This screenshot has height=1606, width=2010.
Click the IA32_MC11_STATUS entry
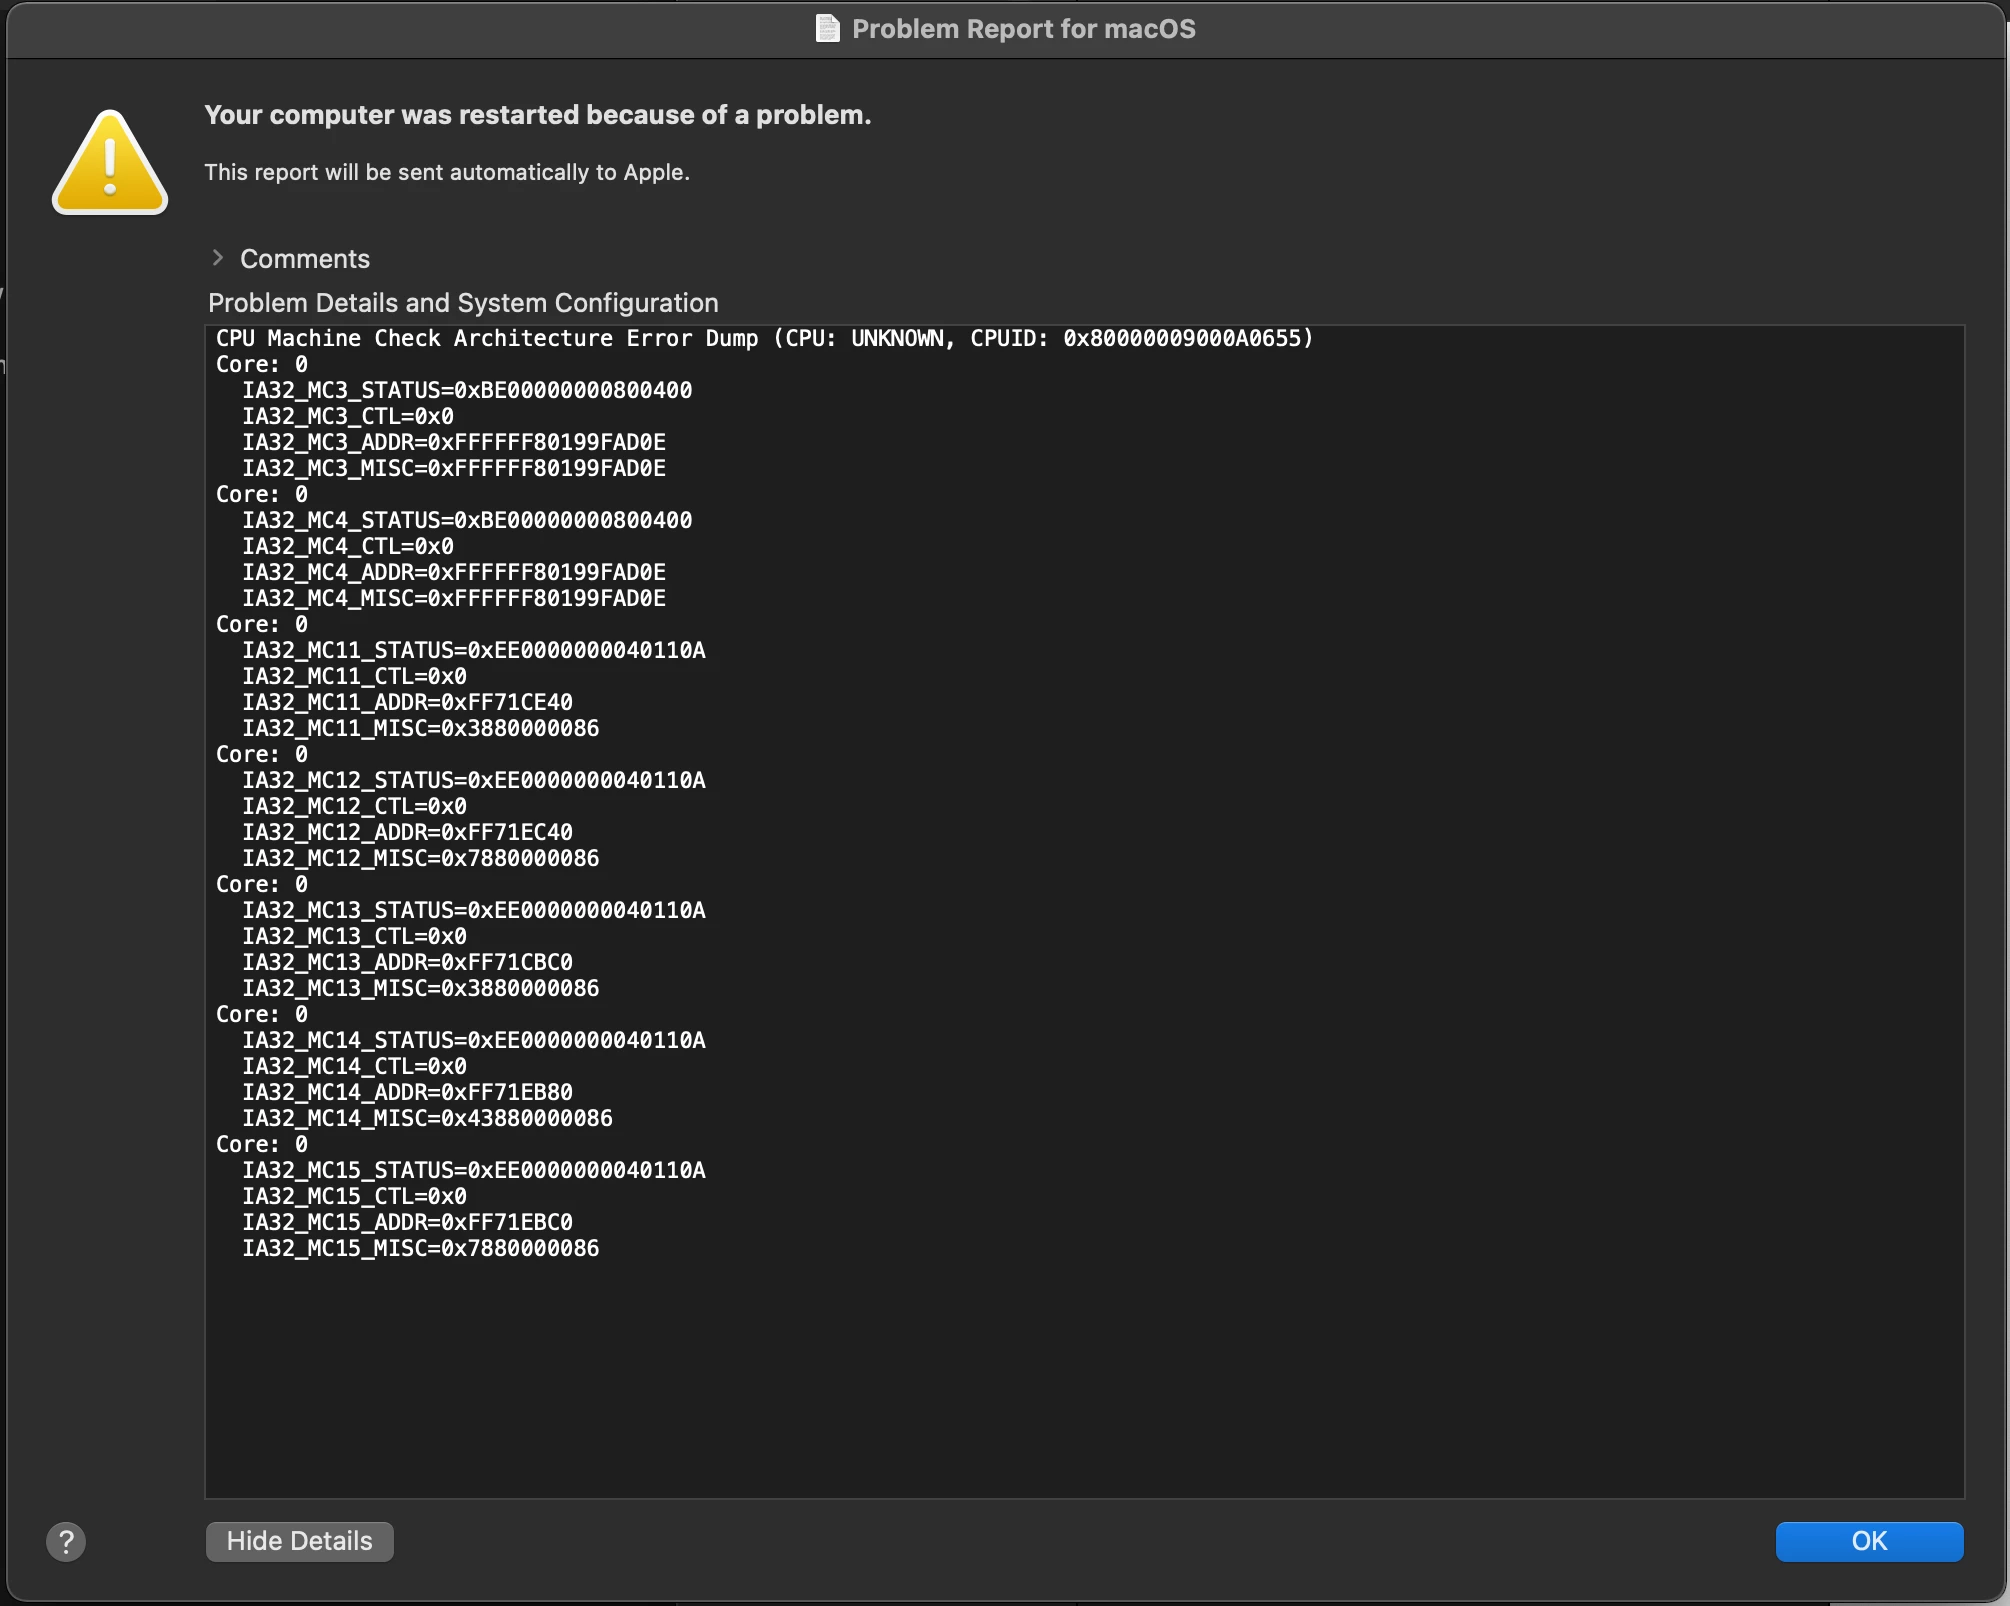pos(474,650)
